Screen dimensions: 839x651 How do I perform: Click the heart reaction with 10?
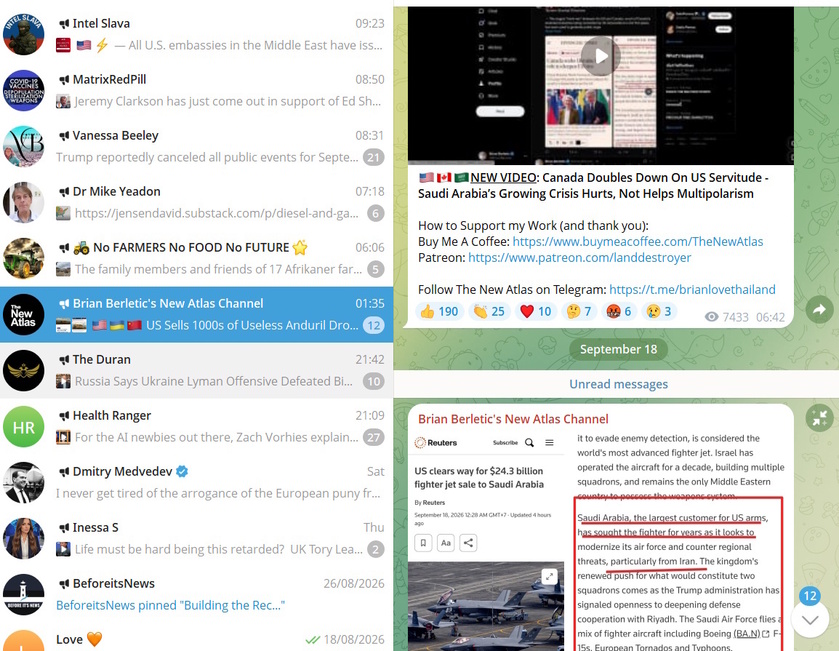coord(536,311)
